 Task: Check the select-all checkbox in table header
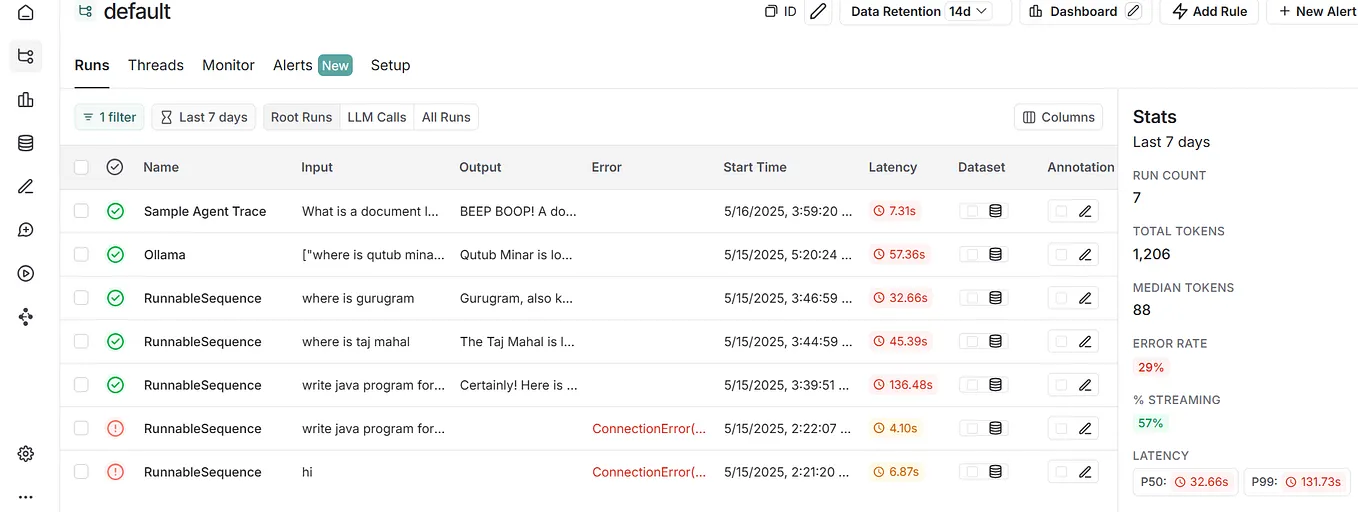[x=81, y=167]
